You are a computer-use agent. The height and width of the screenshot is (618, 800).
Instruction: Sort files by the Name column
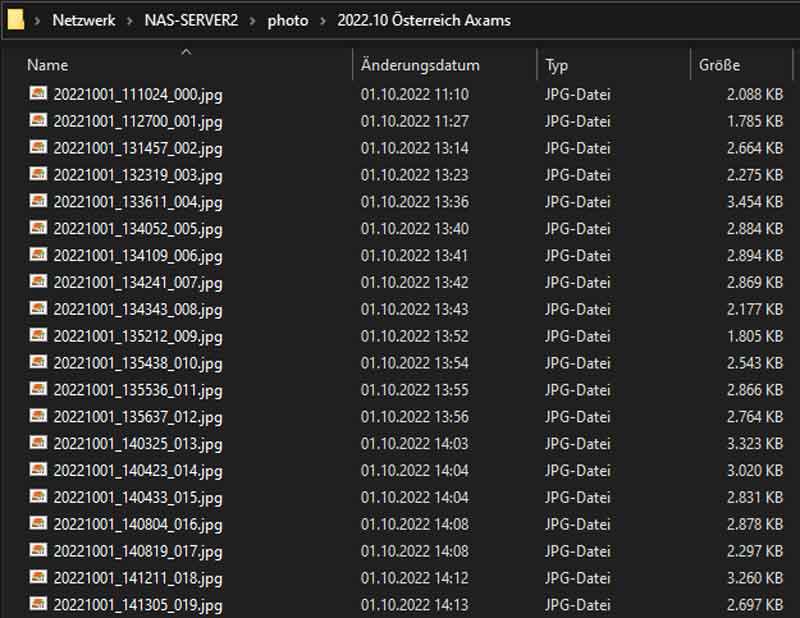tap(47, 65)
